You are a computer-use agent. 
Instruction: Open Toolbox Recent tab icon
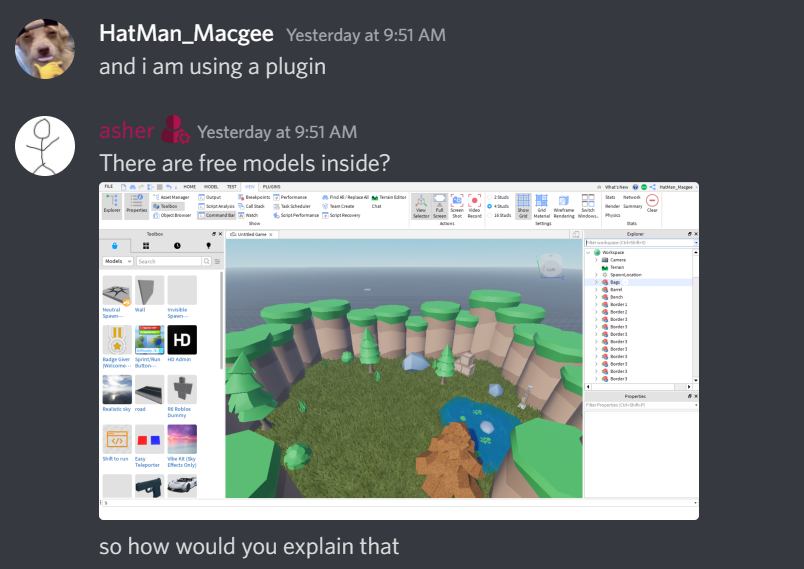coord(177,246)
